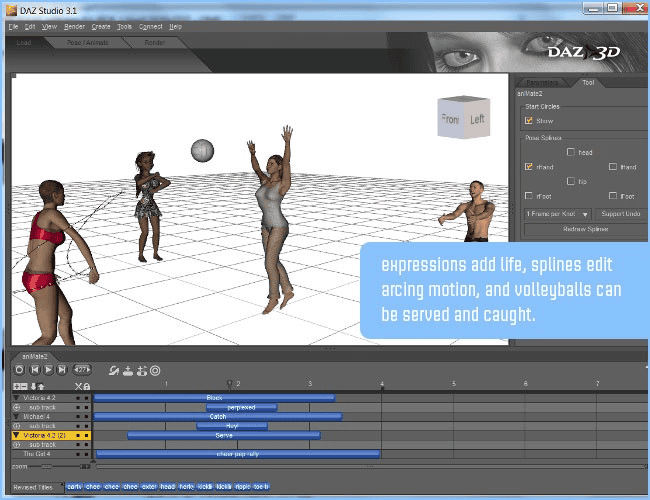Switch to the Render activity tab
650x500 pixels.
pyautogui.click(x=155, y=42)
